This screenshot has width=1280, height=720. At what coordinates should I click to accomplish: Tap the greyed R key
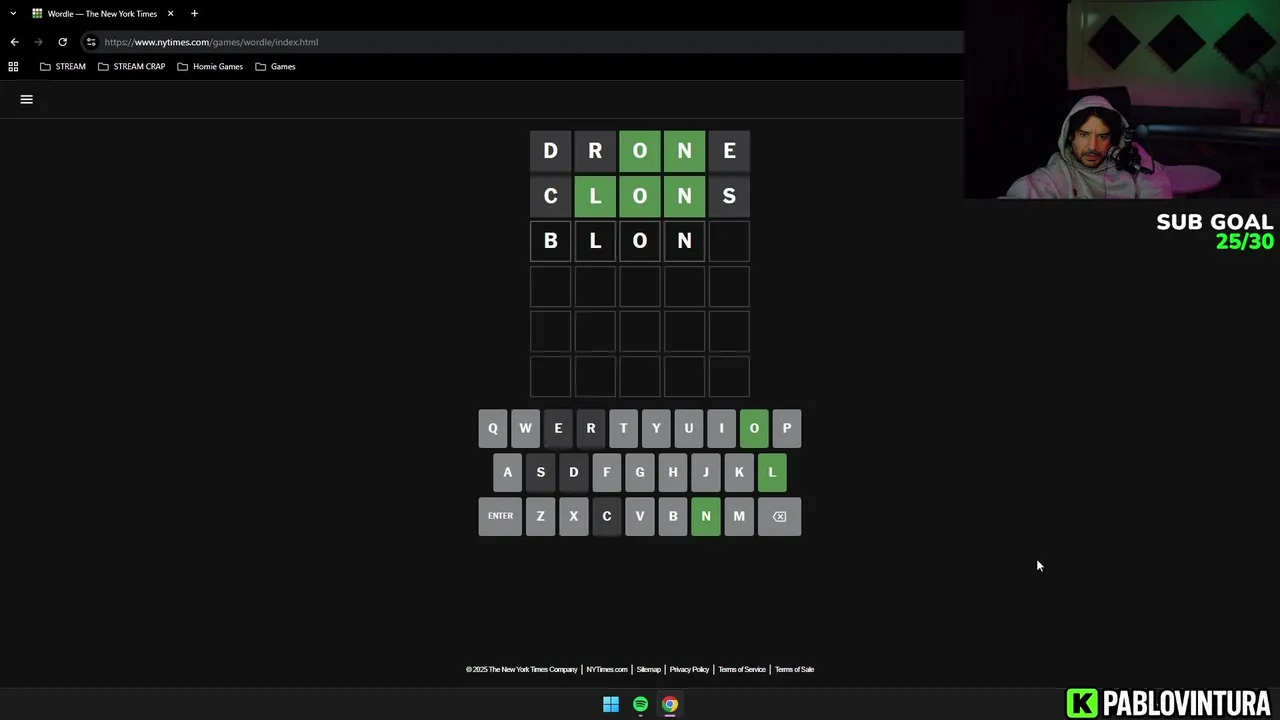pos(591,428)
